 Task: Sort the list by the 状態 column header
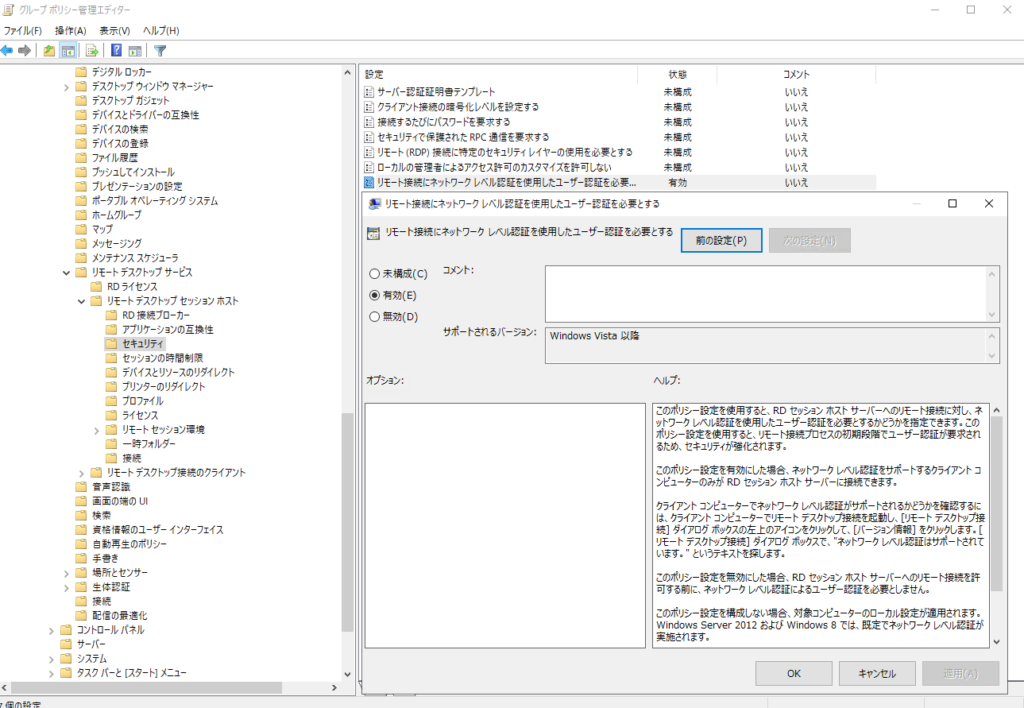coord(677,74)
